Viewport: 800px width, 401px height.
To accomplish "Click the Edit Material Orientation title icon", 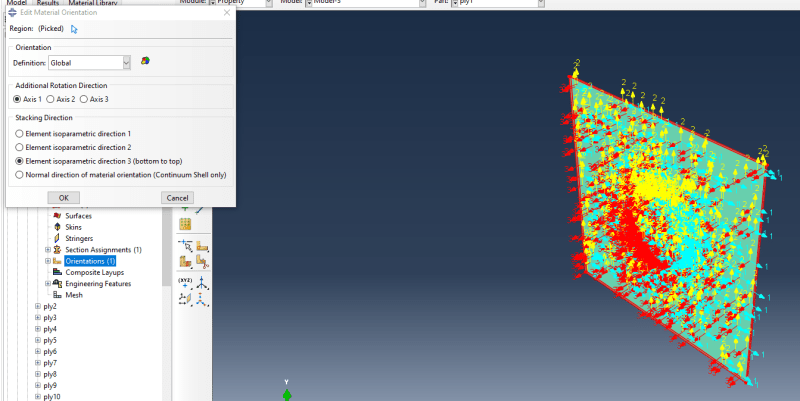I will pos(12,12).
